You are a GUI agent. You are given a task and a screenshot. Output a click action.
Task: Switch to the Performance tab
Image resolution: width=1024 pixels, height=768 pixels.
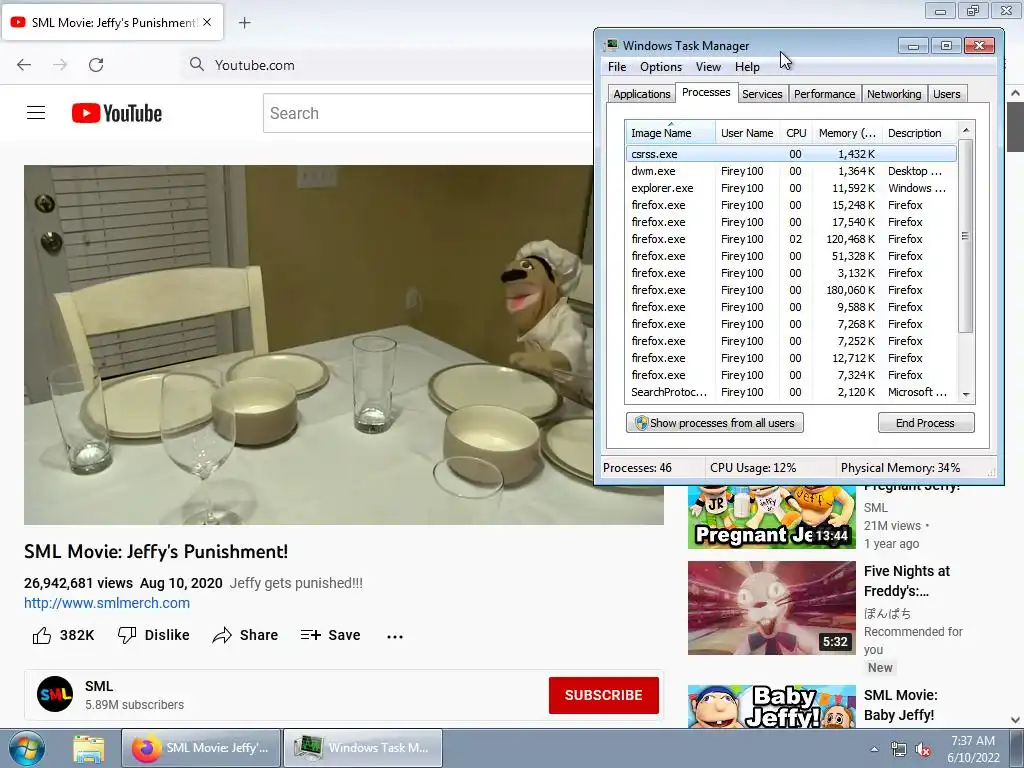pos(824,94)
